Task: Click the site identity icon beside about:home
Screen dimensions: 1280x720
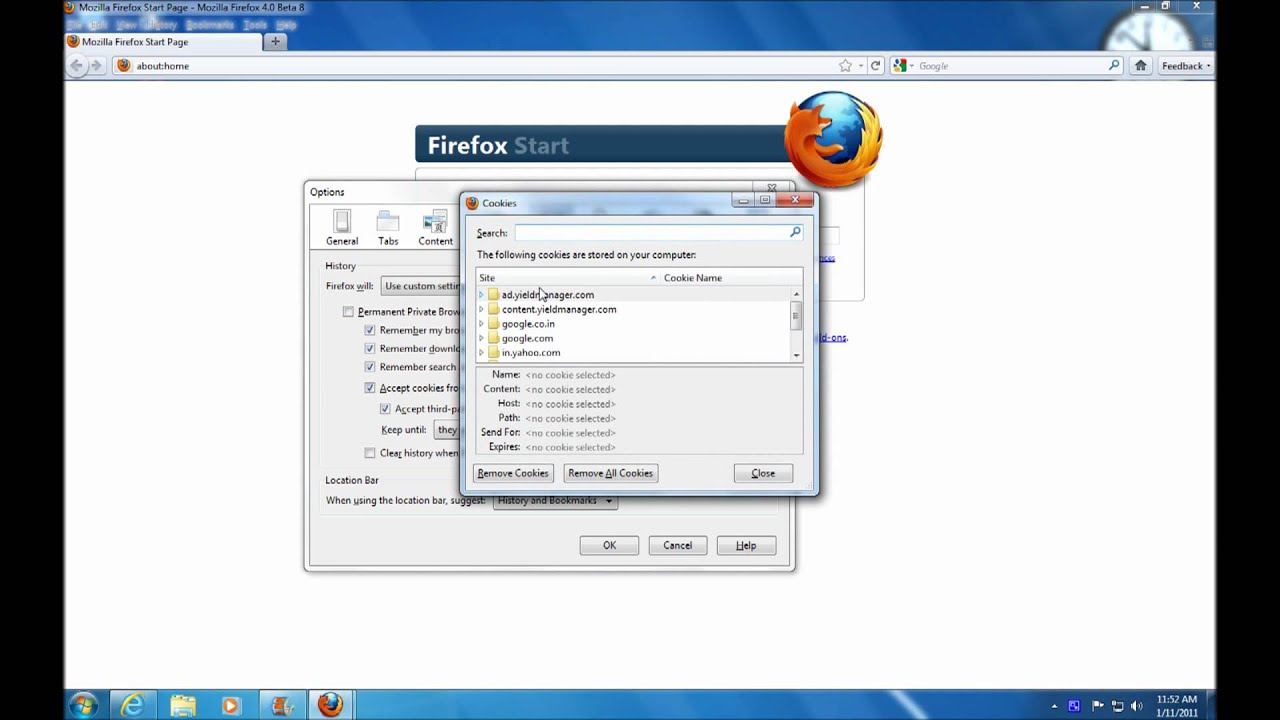Action: point(124,66)
